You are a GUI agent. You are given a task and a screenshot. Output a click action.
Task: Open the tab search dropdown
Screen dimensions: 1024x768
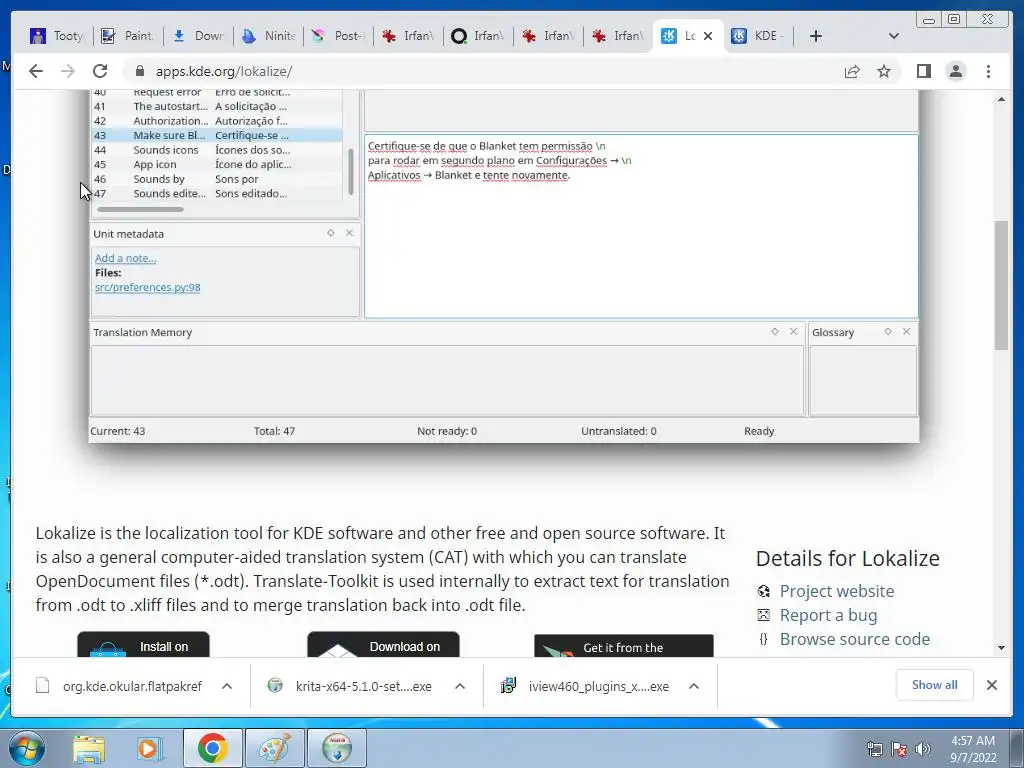tap(894, 36)
